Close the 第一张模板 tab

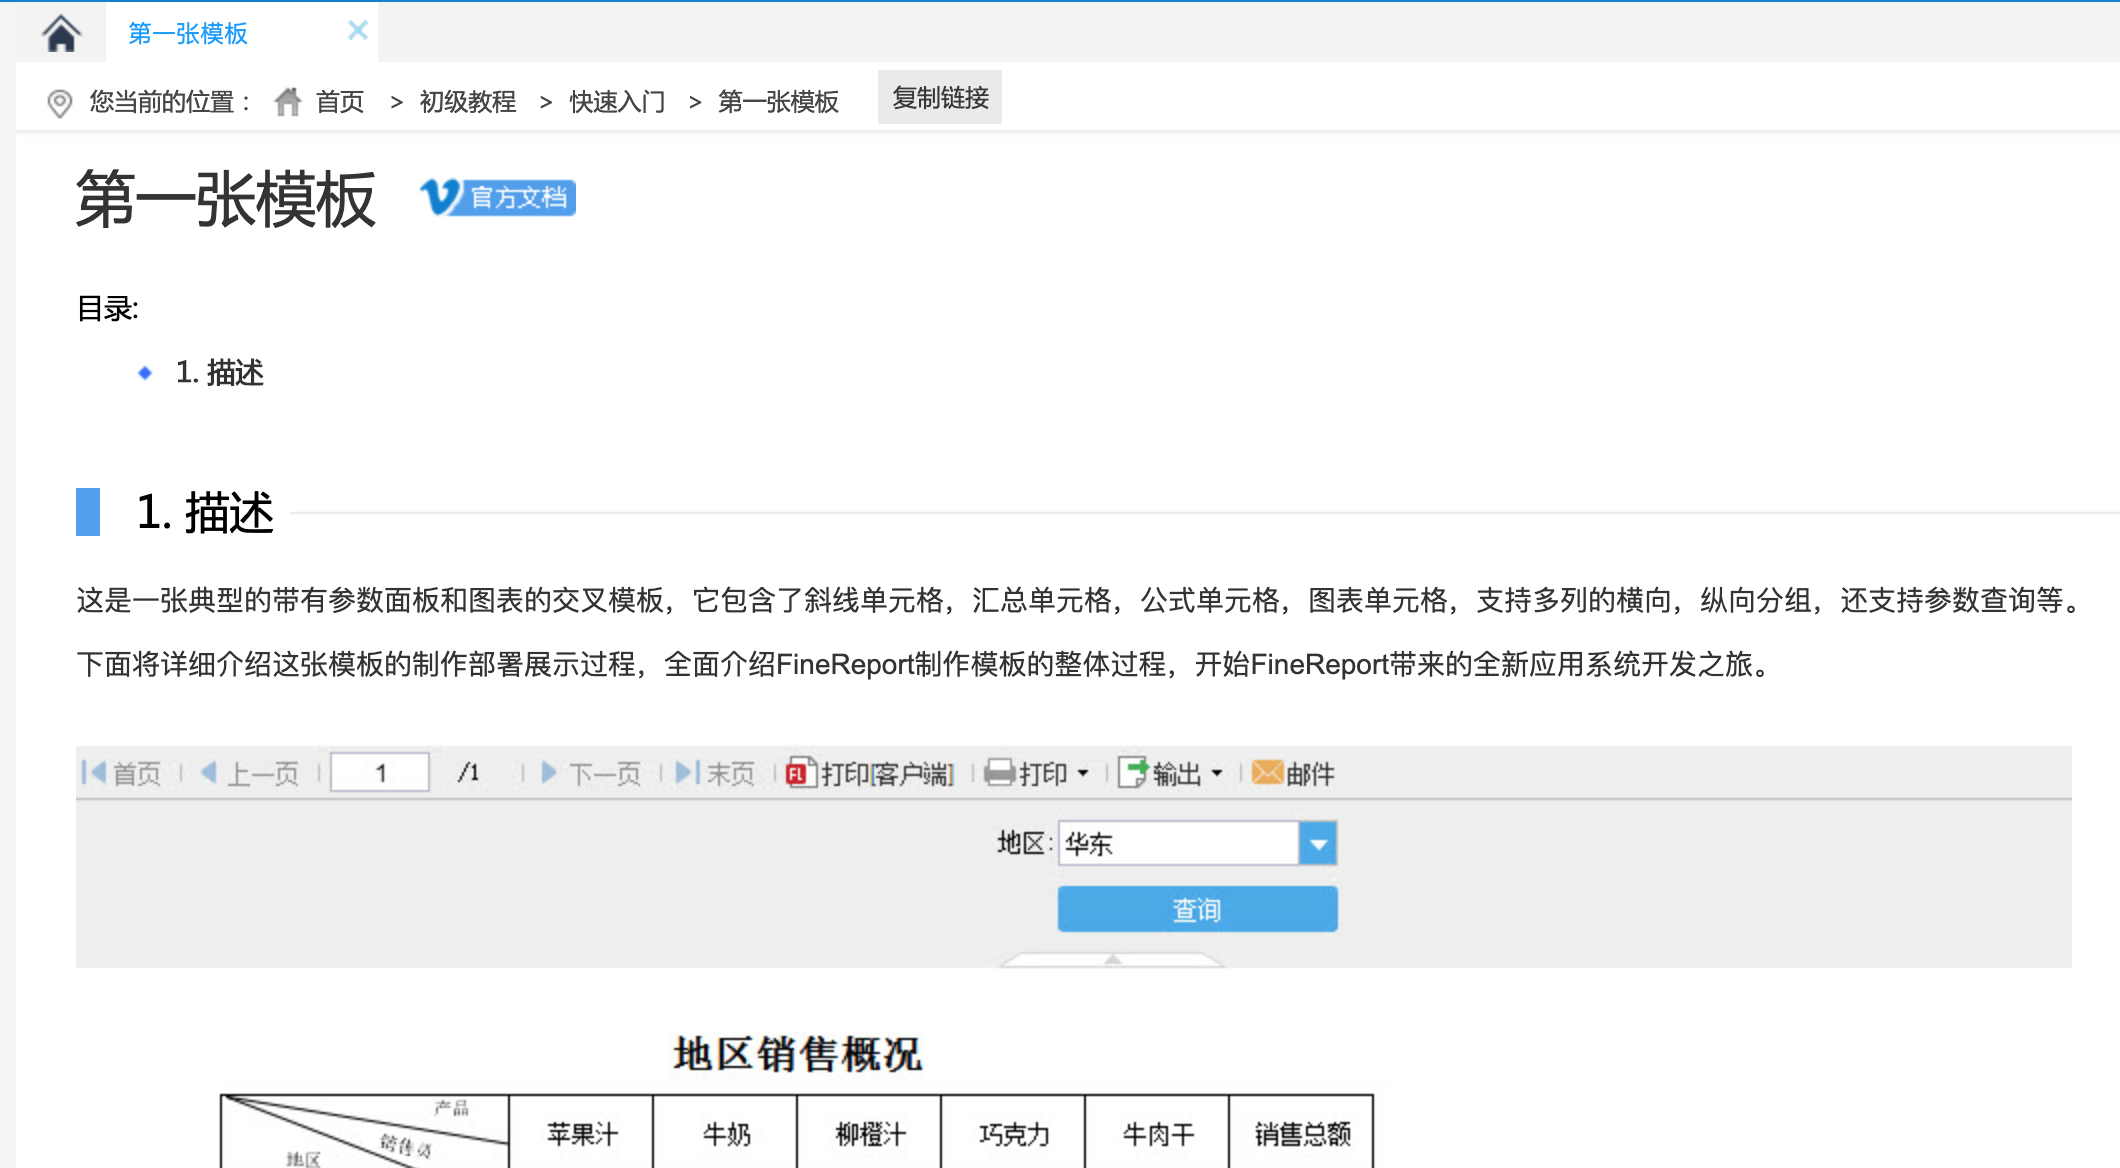coord(357,31)
